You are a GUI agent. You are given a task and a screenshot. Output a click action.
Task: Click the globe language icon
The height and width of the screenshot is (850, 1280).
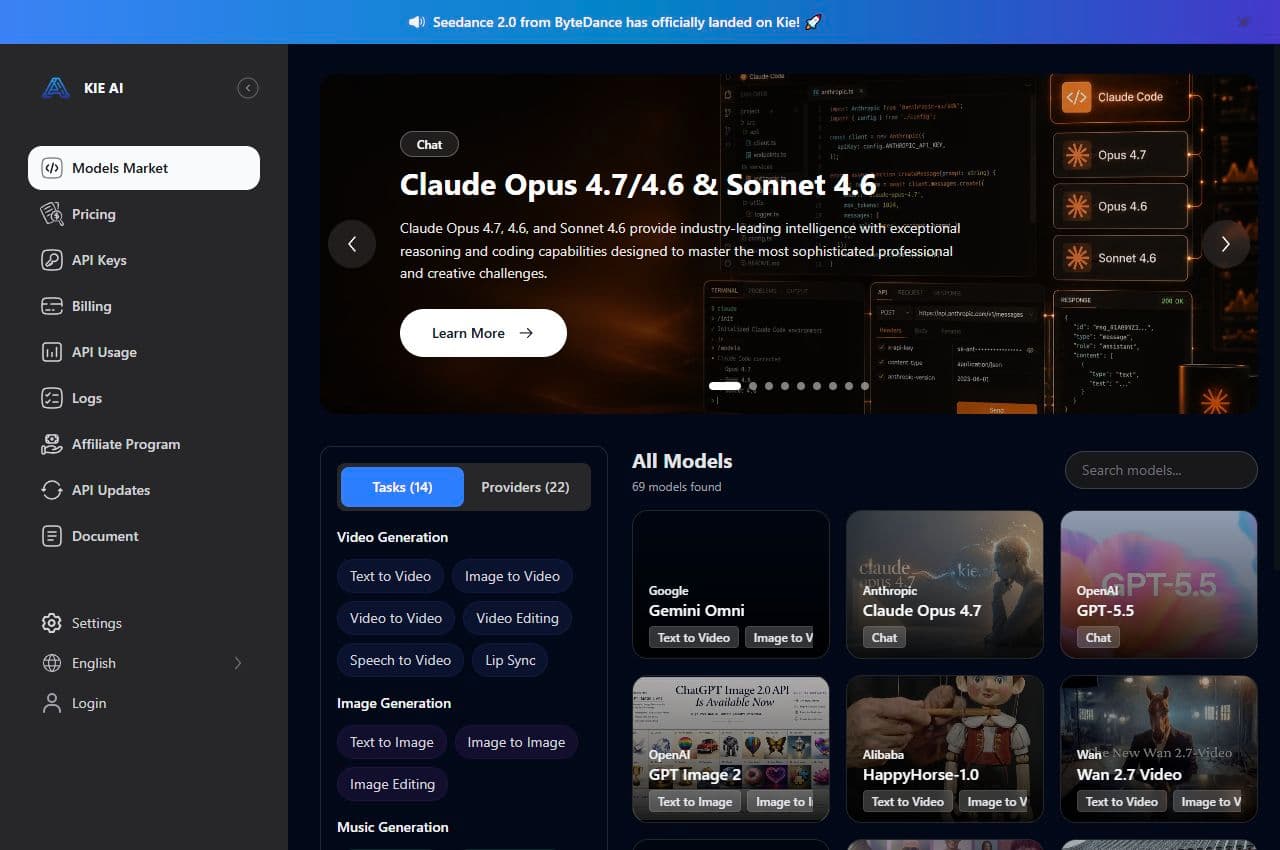pyautogui.click(x=51, y=663)
